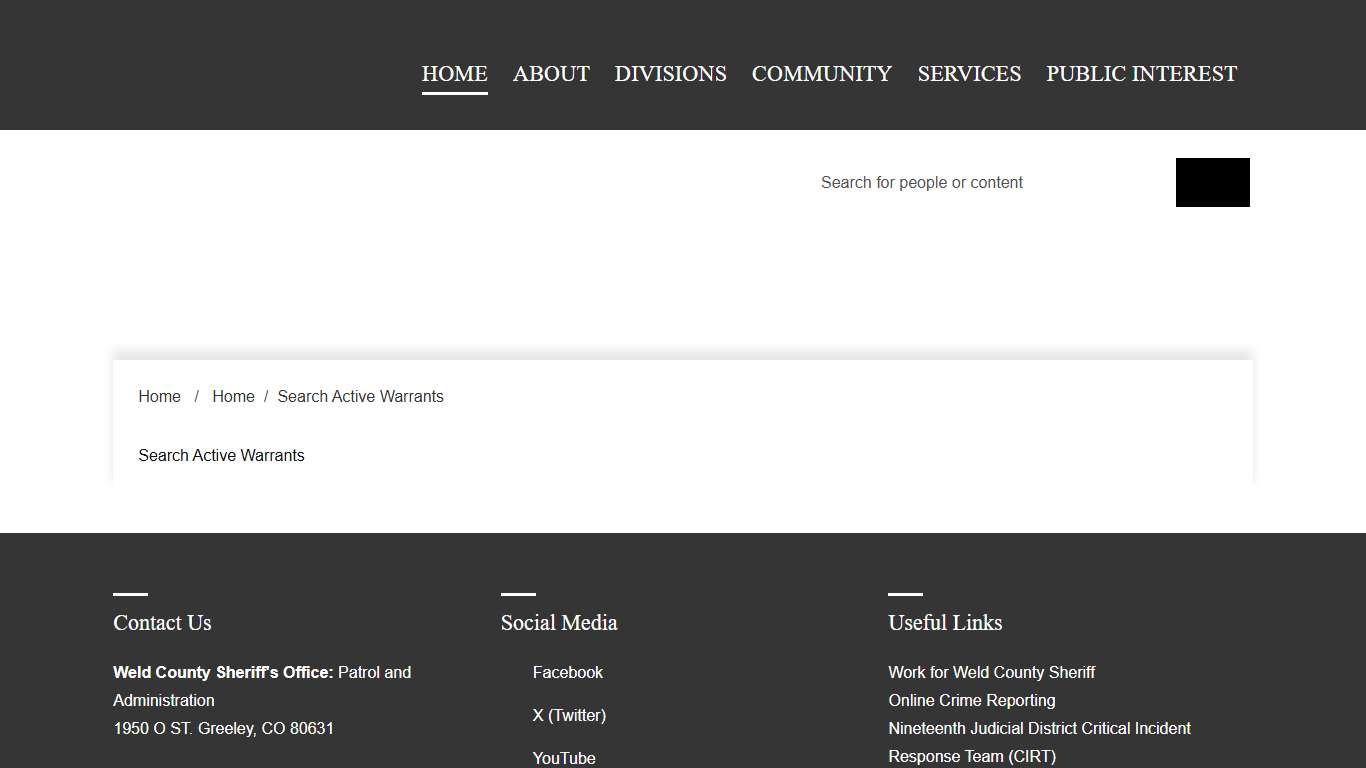Open the search button next to search field
The width and height of the screenshot is (1366, 768).
(1212, 182)
